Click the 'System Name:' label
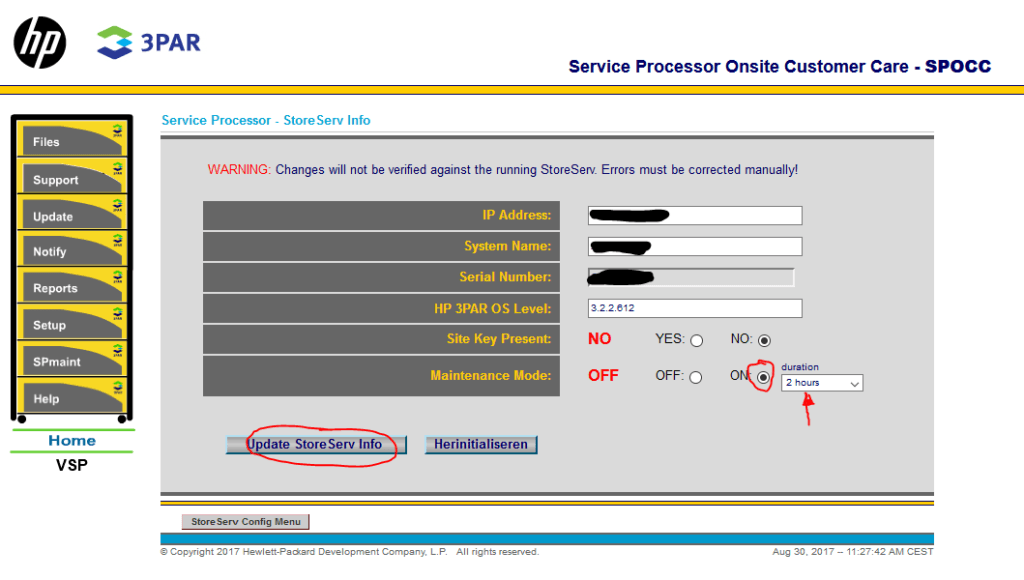This screenshot has height=580, width=1024. 507,246
